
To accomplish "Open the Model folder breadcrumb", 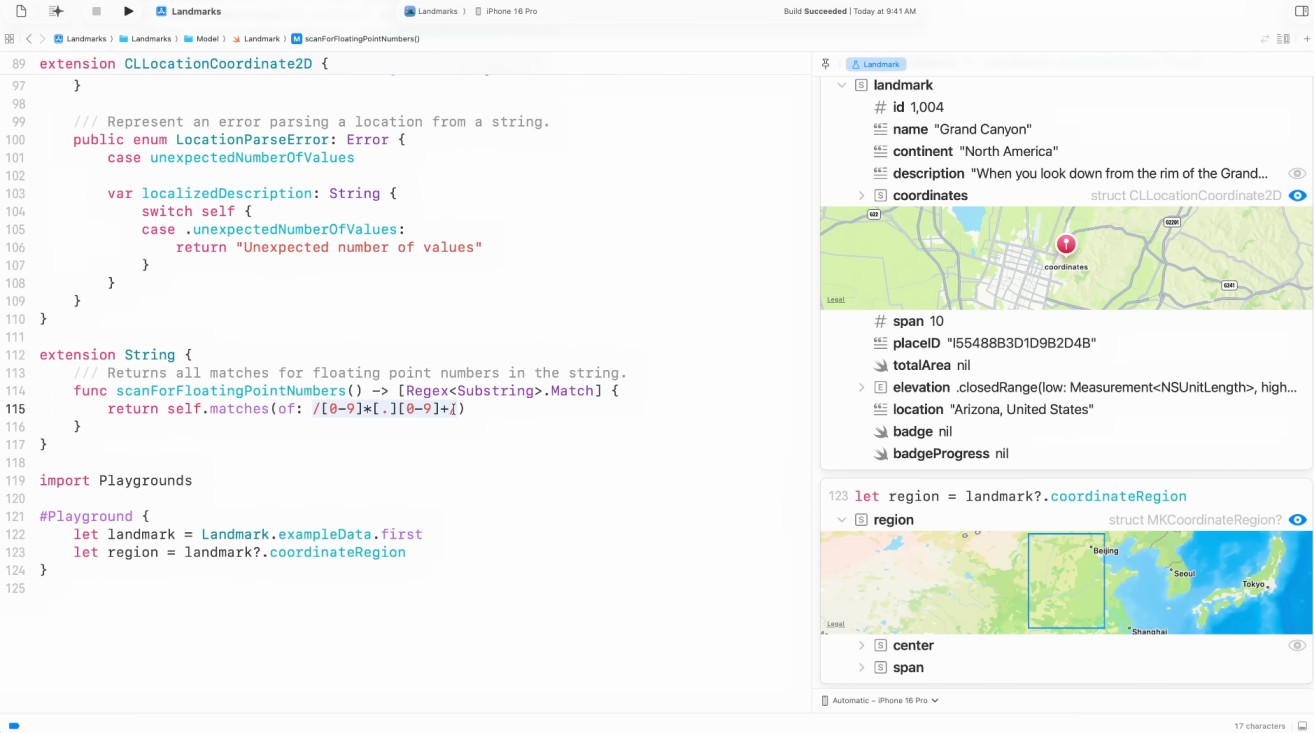I will click(x=200, y=39).
